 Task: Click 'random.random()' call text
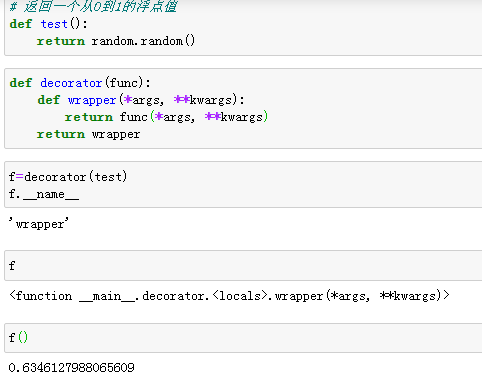143,41
